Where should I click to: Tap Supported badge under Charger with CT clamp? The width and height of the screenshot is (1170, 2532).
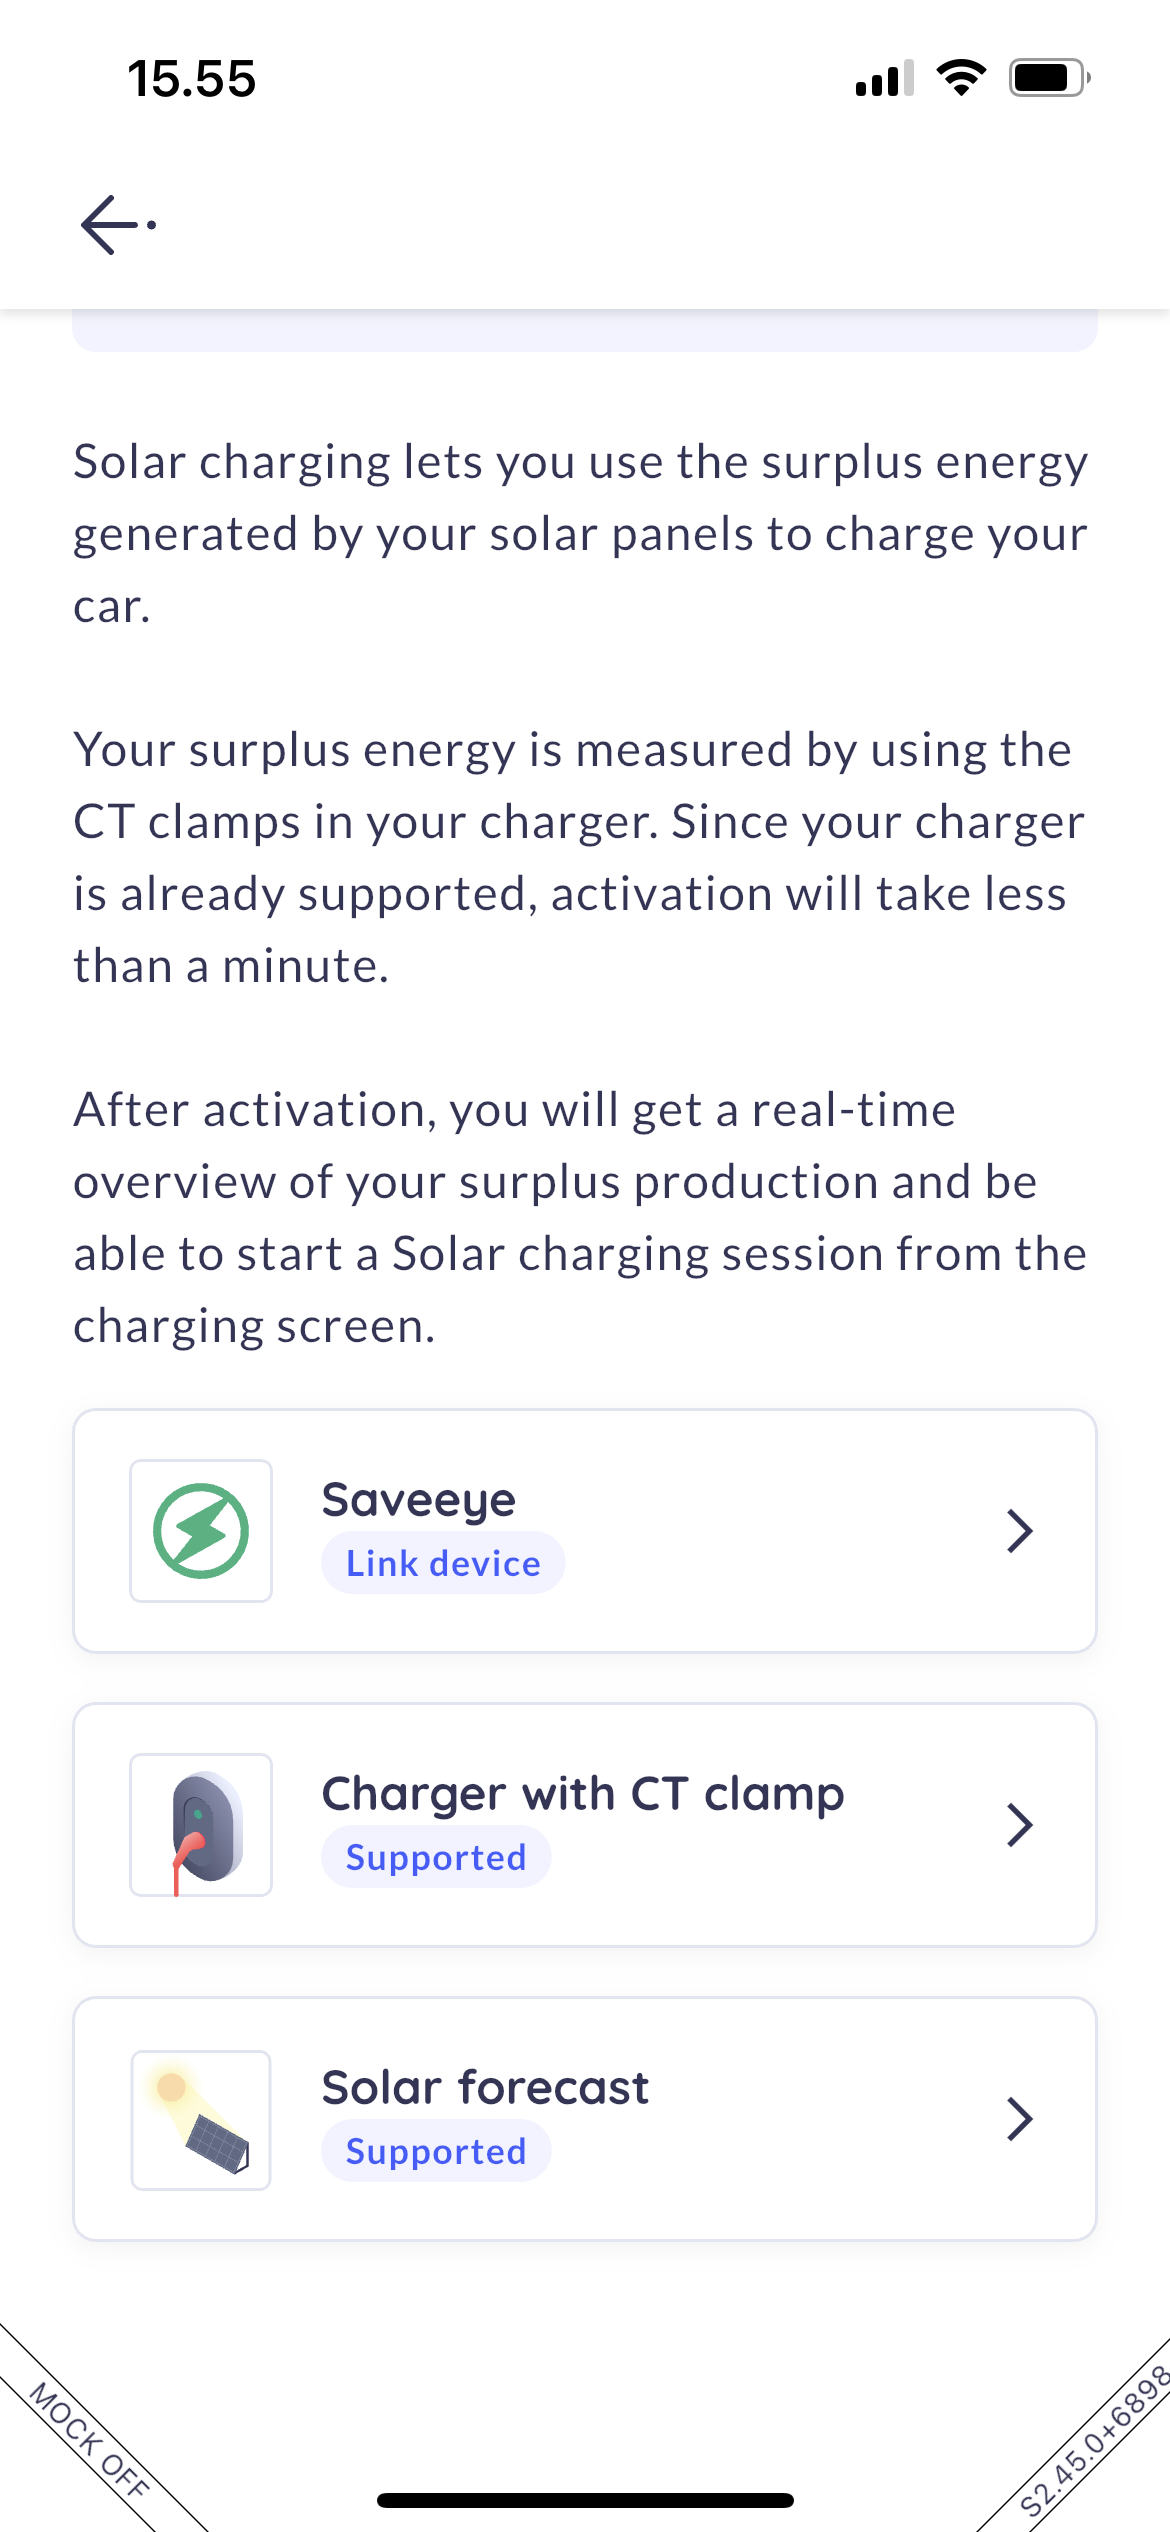point(436,1857)
